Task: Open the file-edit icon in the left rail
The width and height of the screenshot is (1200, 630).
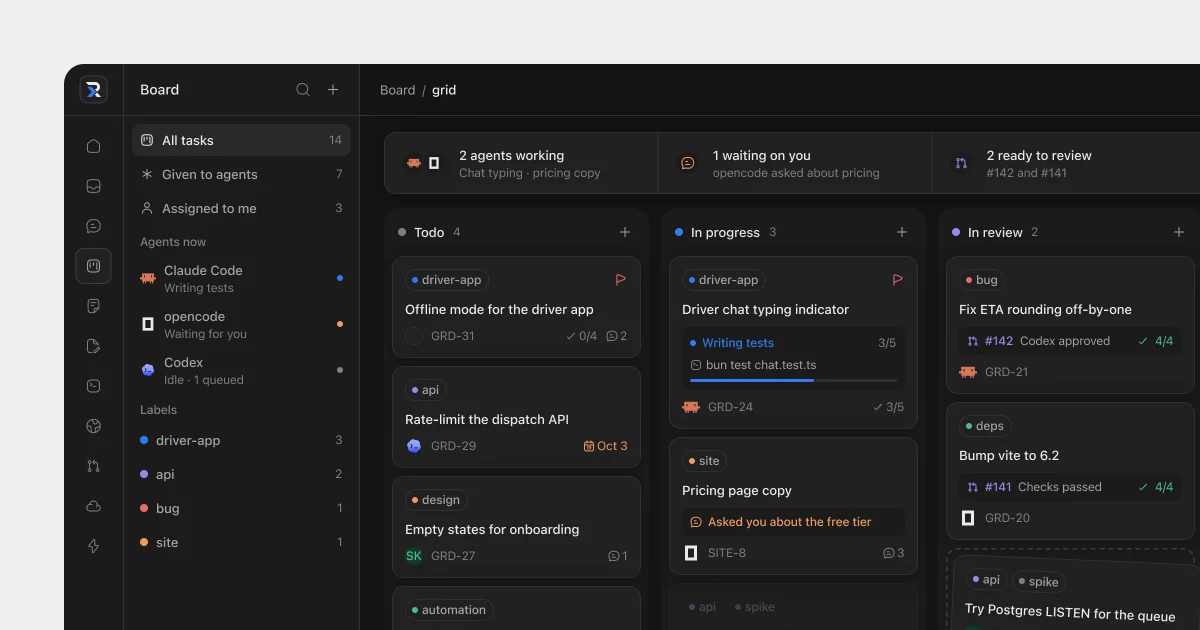Action: coord(93,346)
